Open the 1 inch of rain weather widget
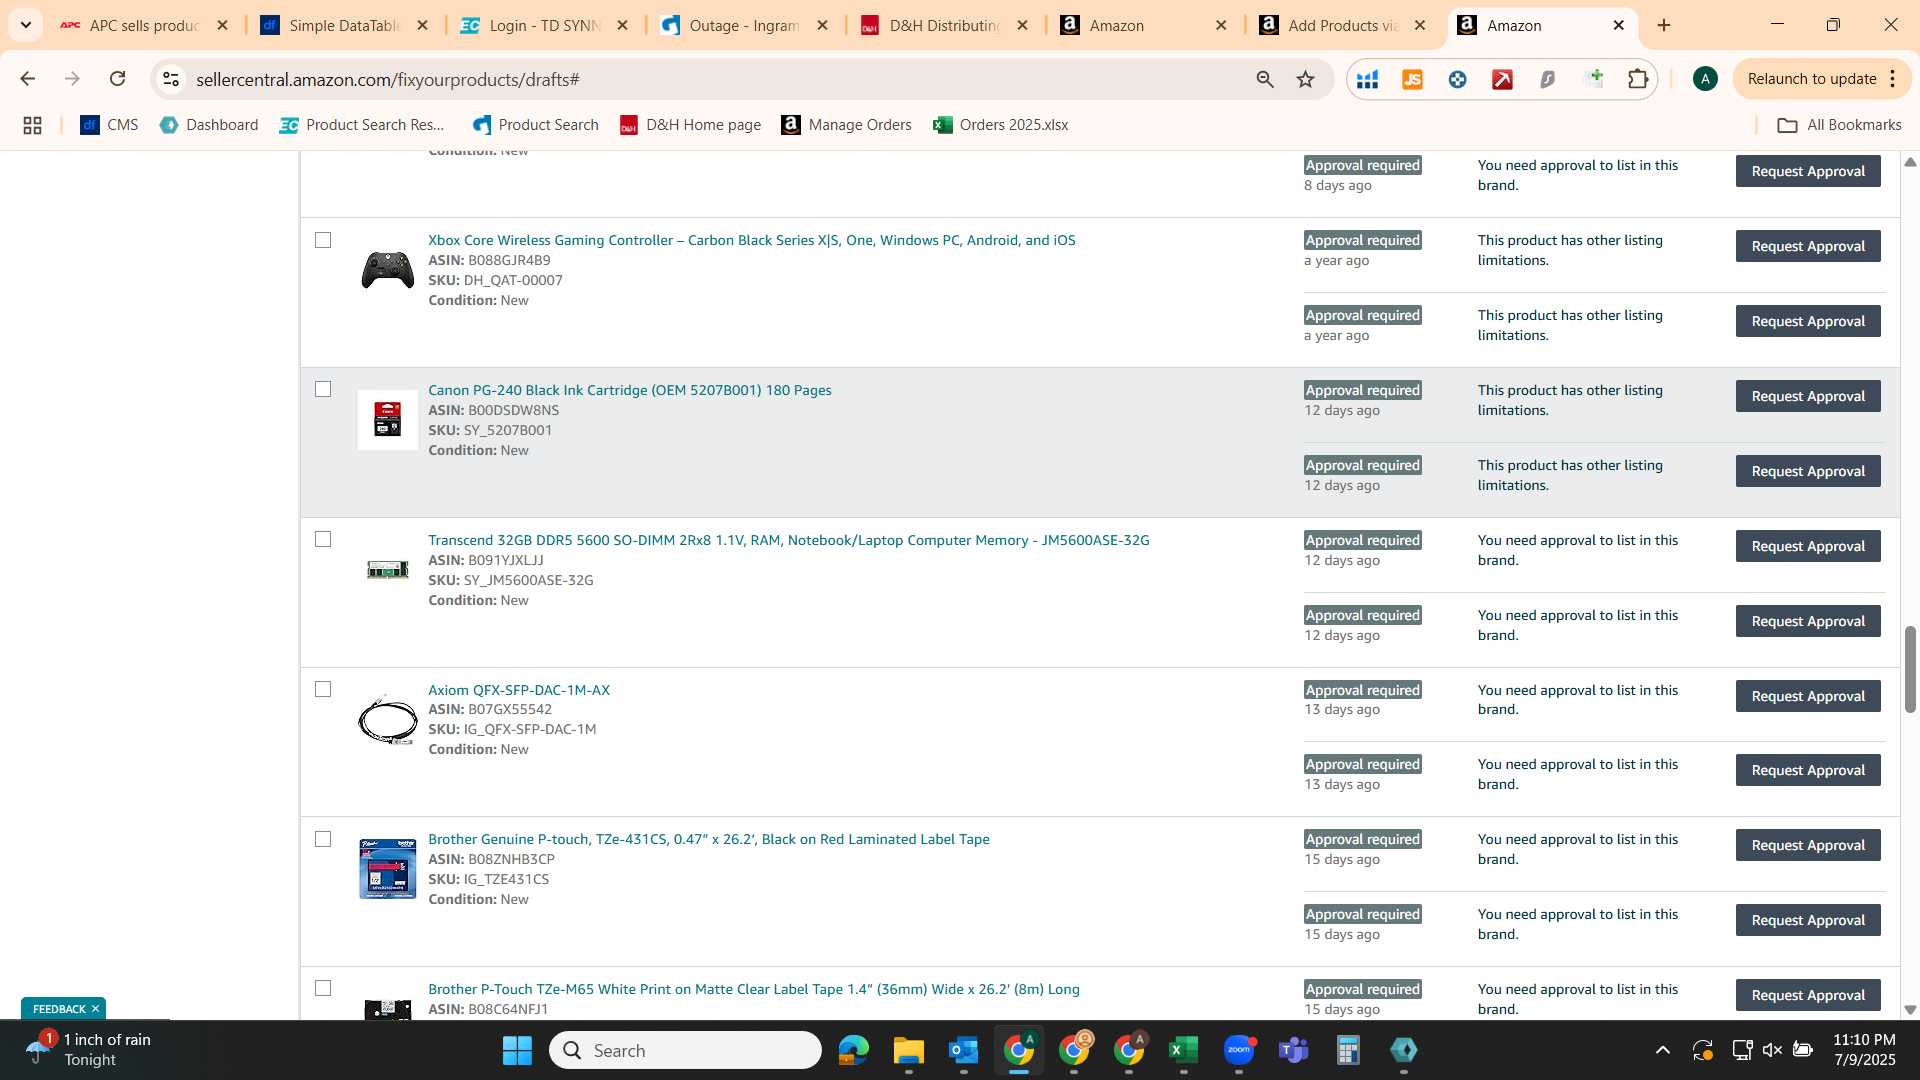 pos(88,1050)
